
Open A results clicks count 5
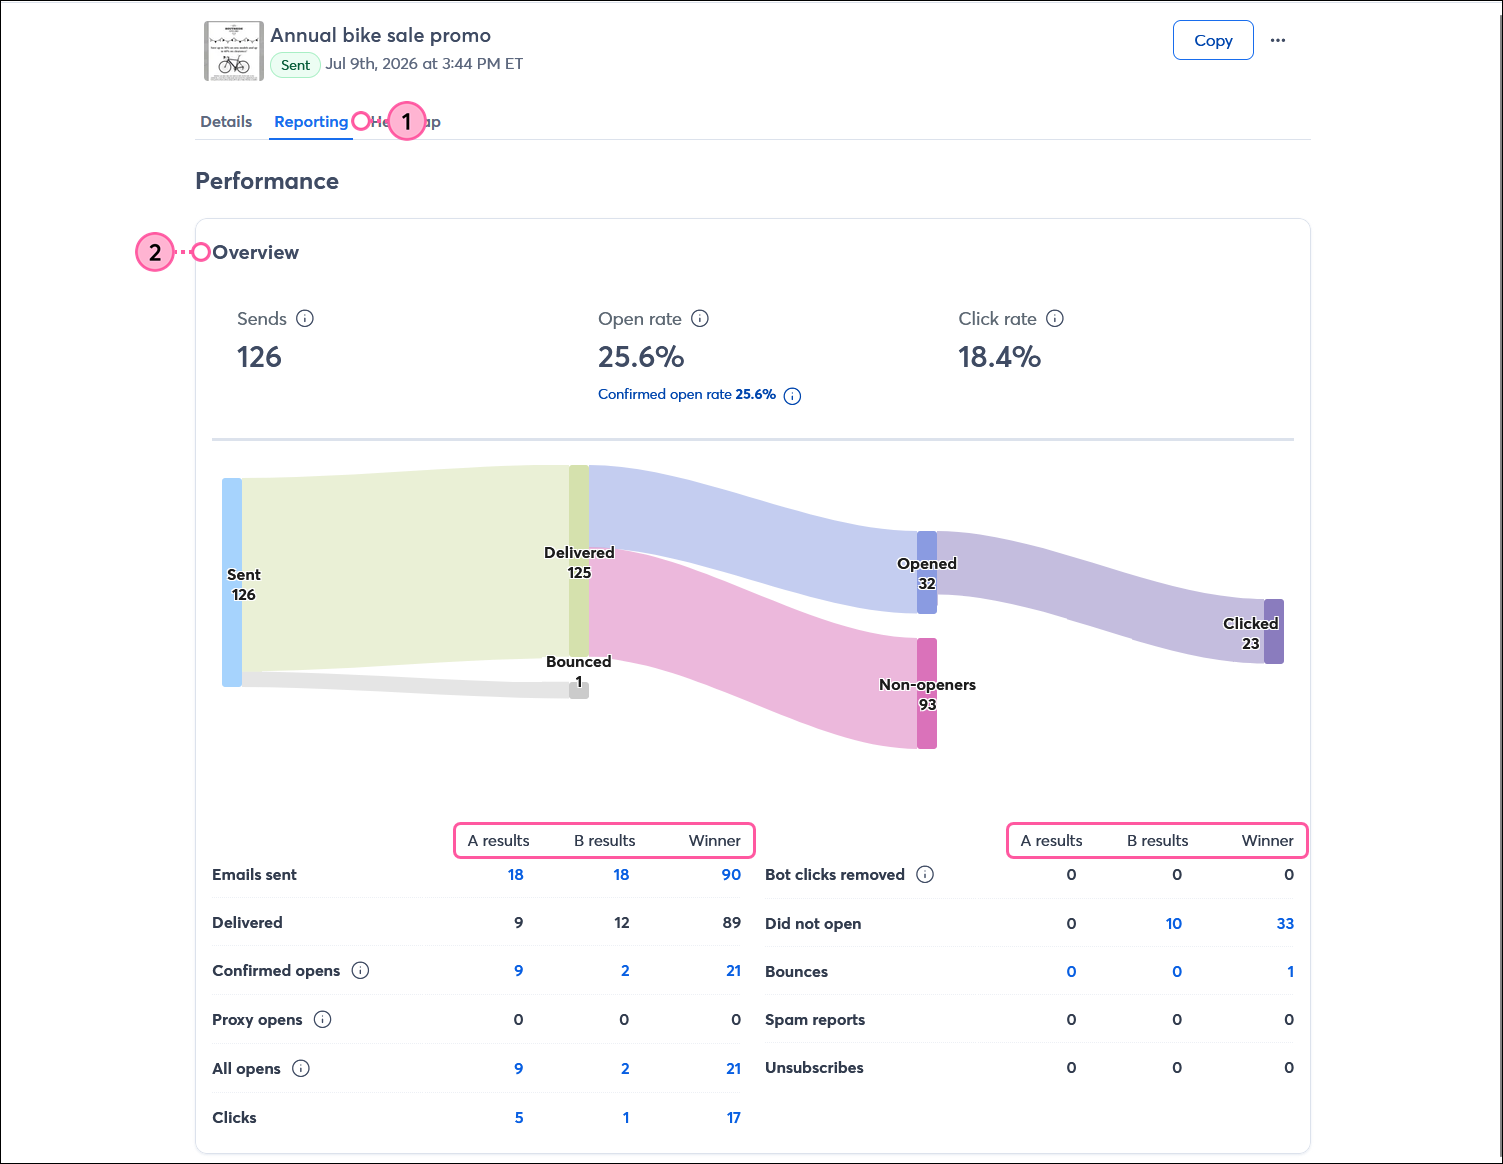(x=519, y=1117)
